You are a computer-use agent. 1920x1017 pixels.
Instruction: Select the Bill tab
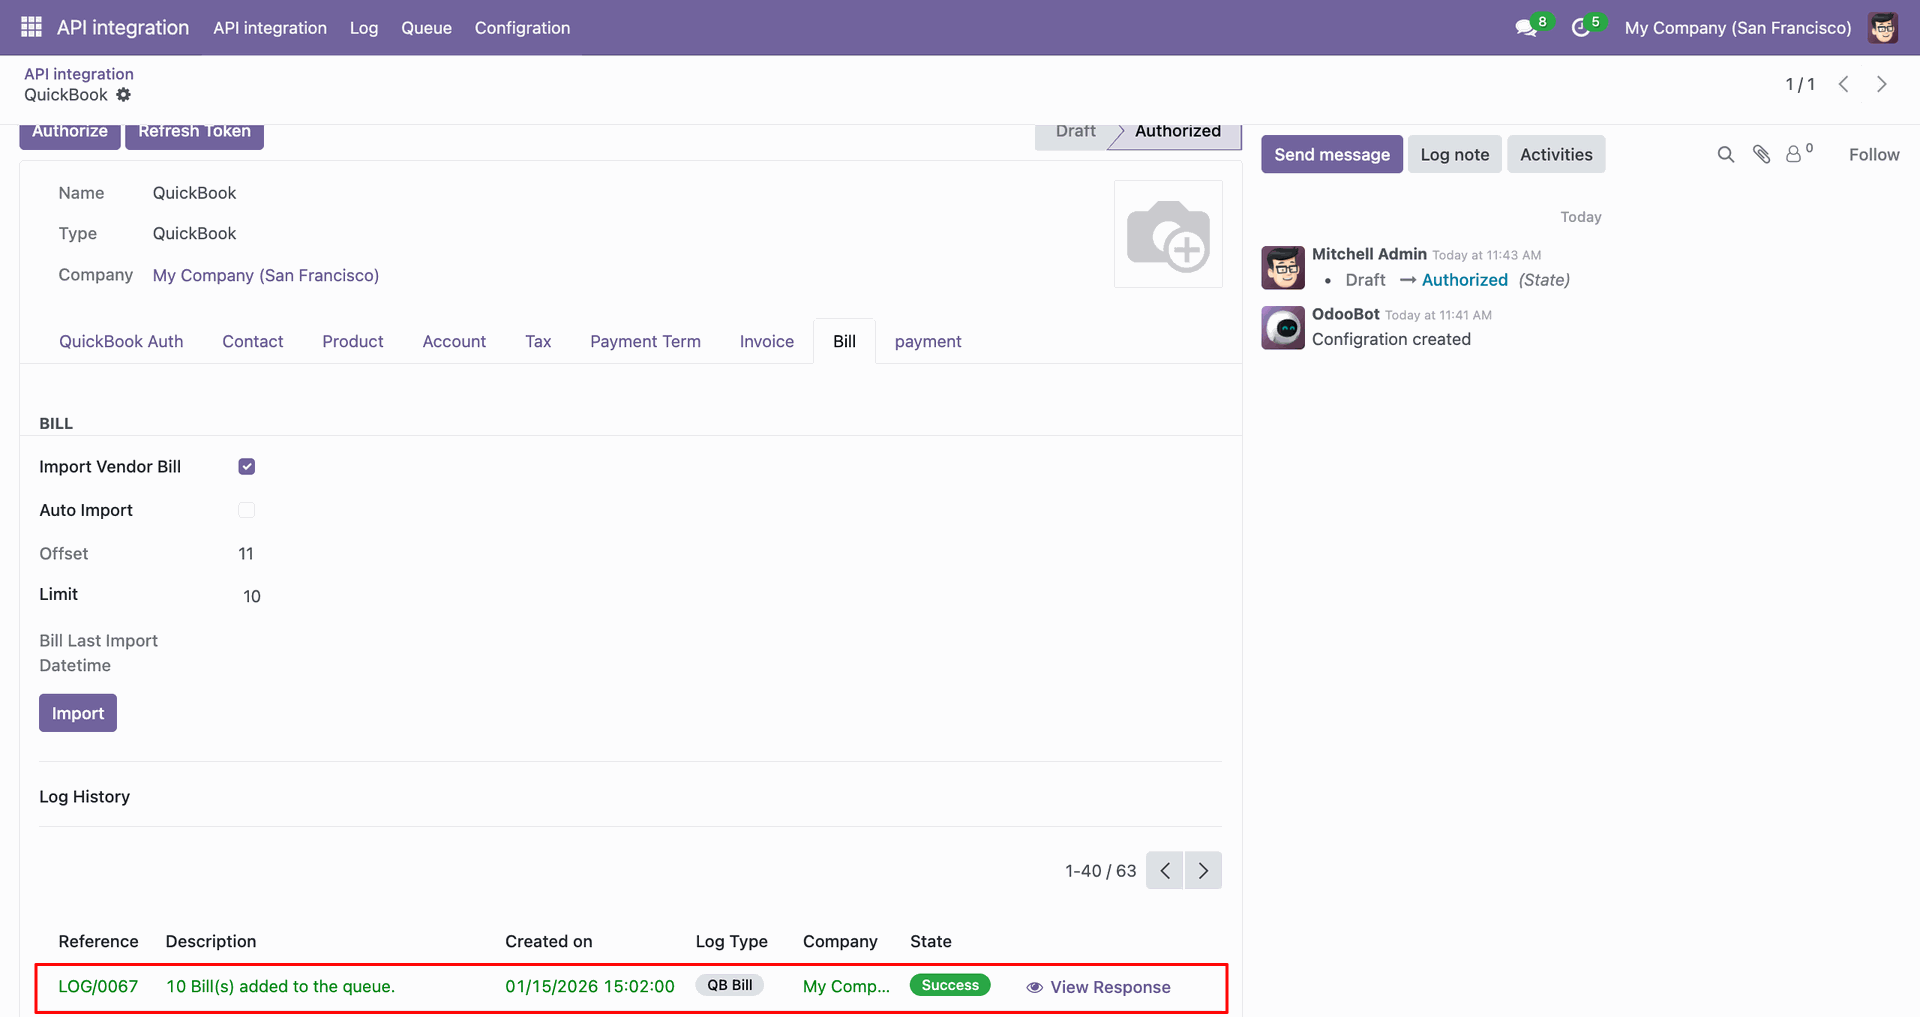tap(845, 341)
